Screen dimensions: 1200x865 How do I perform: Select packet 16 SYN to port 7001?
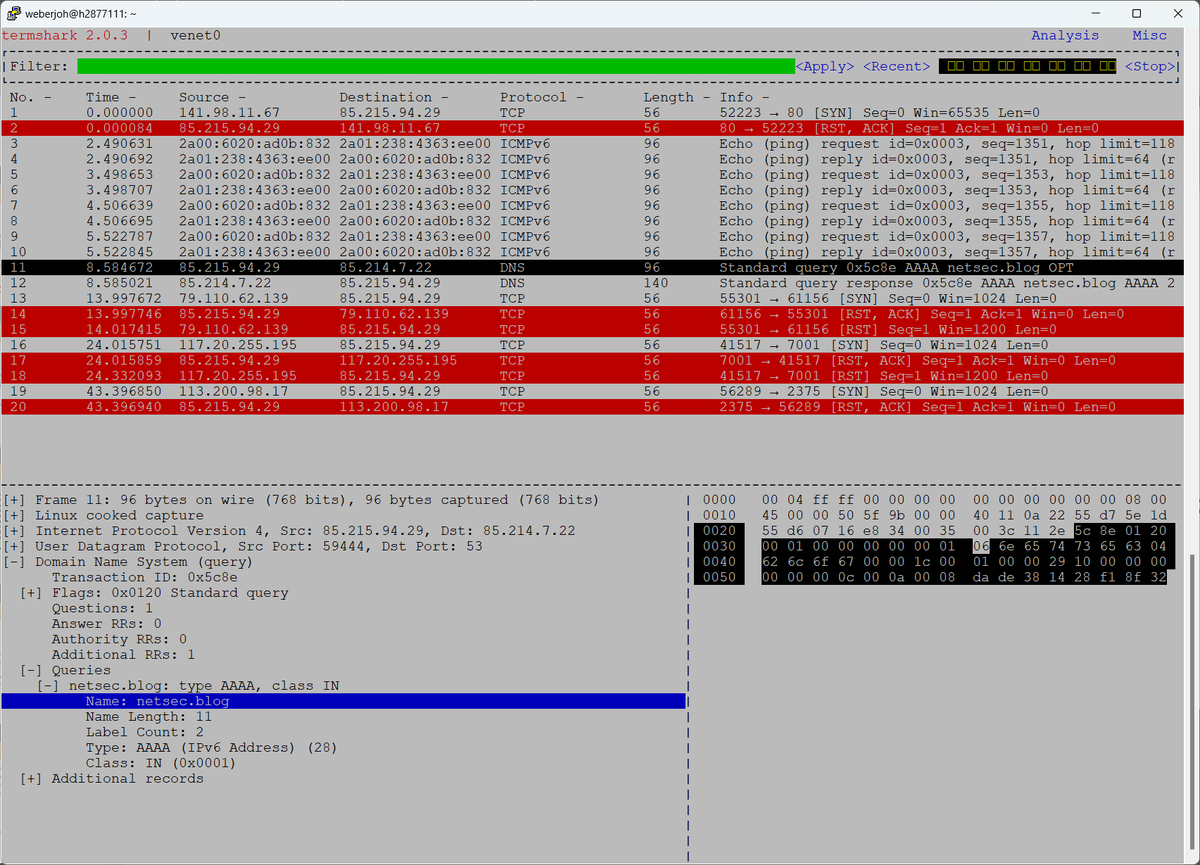click(594, 345)
